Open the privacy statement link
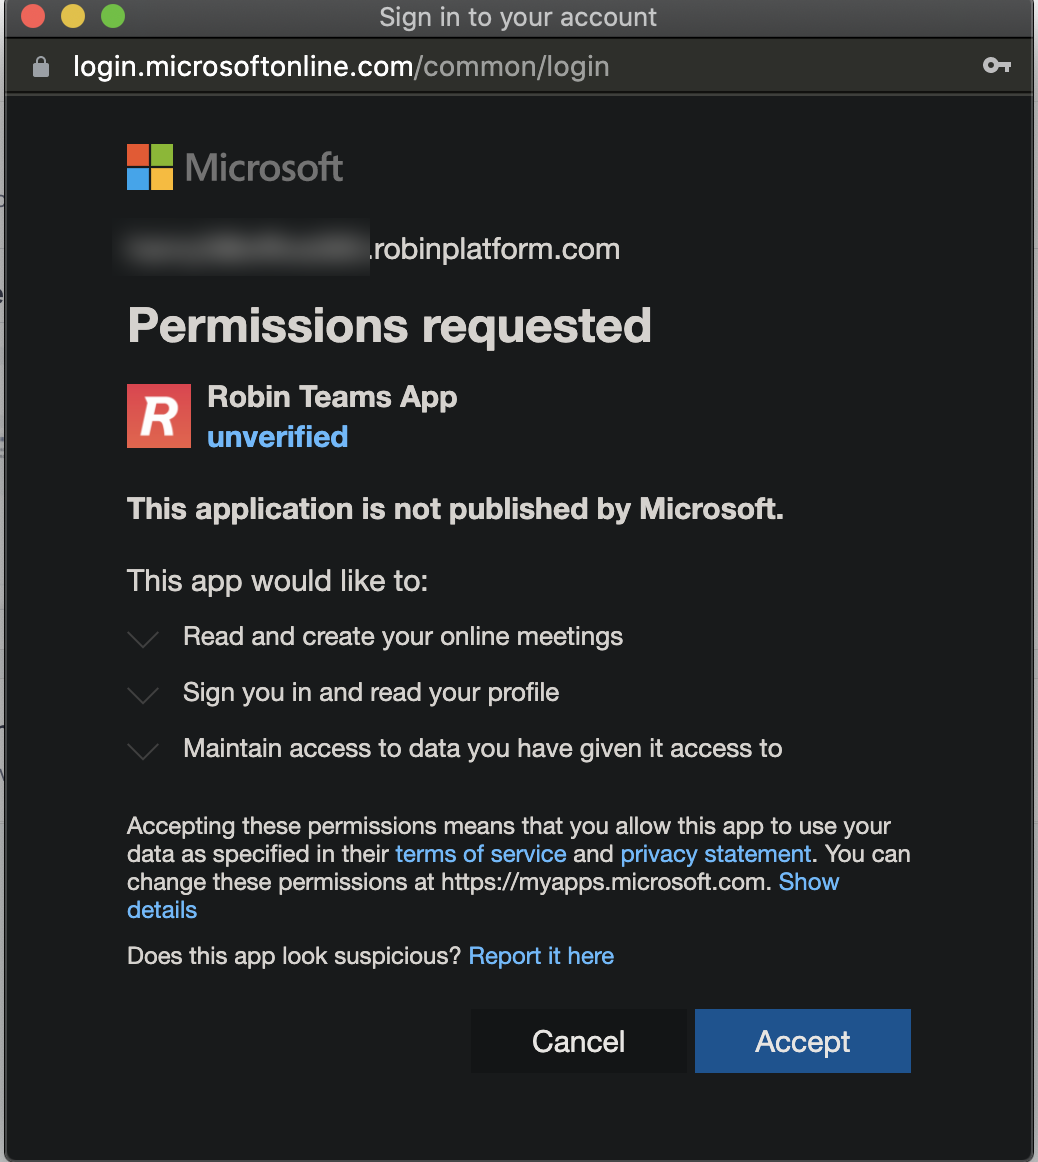Screen dimensions: 1038x1162 tap(715, 853)
